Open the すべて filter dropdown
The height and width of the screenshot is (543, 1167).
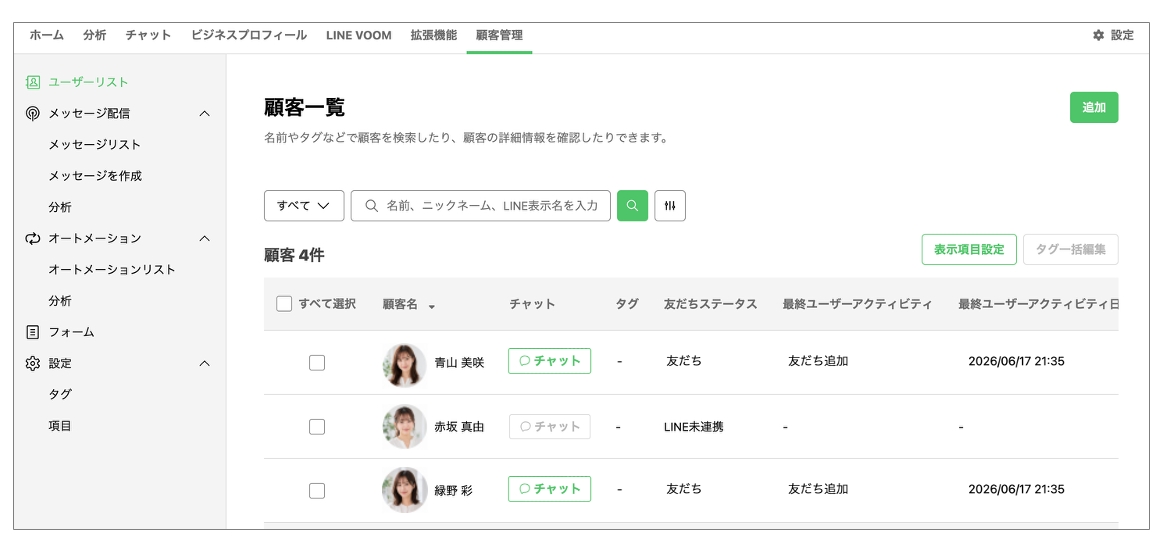pyautogui.click(x=304, y=206)
